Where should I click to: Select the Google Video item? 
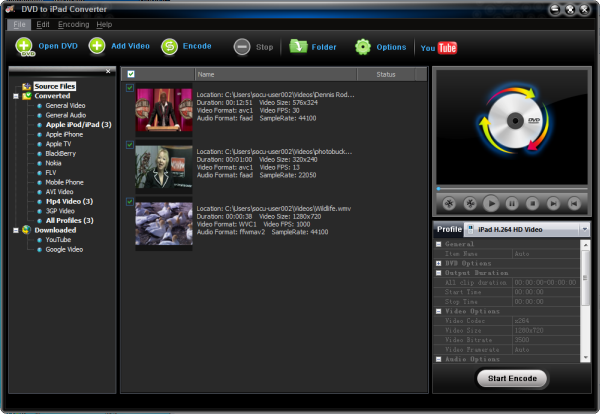pos(64,249)
